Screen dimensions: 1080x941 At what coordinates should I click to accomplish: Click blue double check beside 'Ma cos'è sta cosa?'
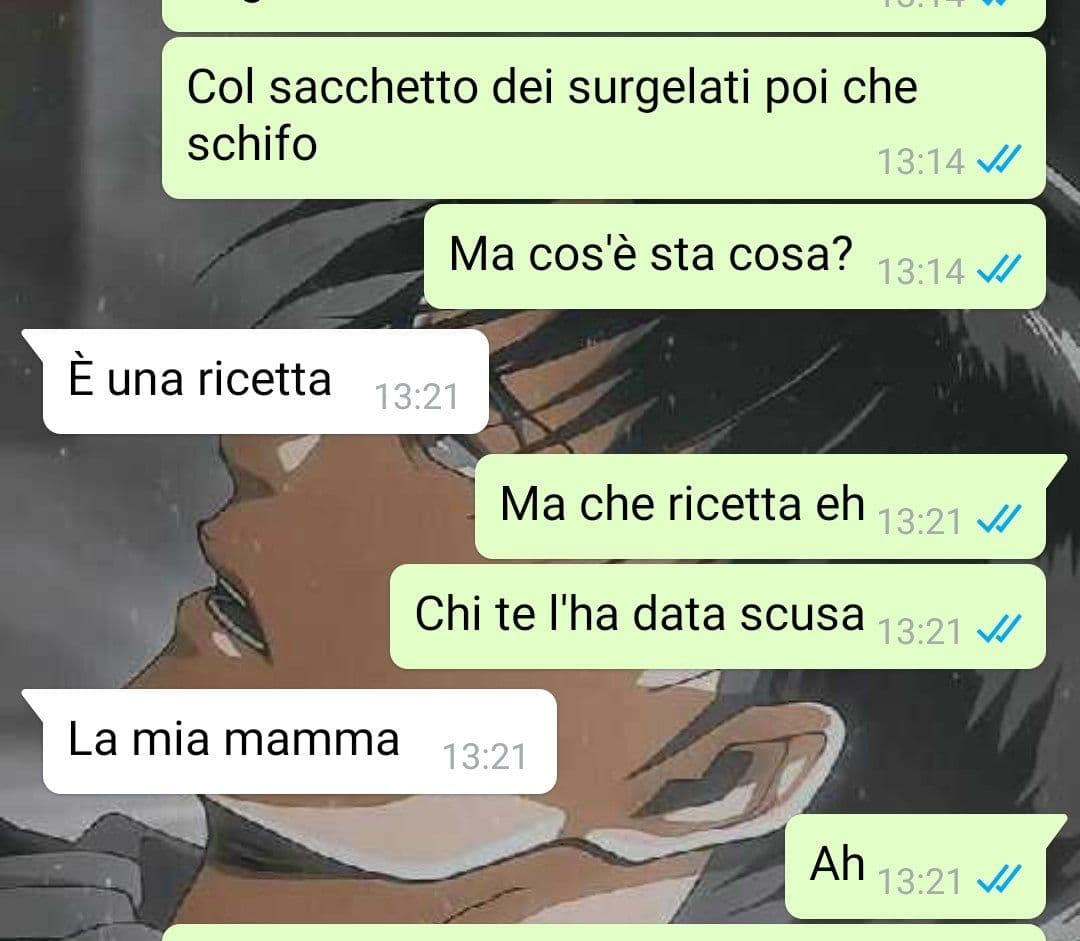(x=999, y=269)
